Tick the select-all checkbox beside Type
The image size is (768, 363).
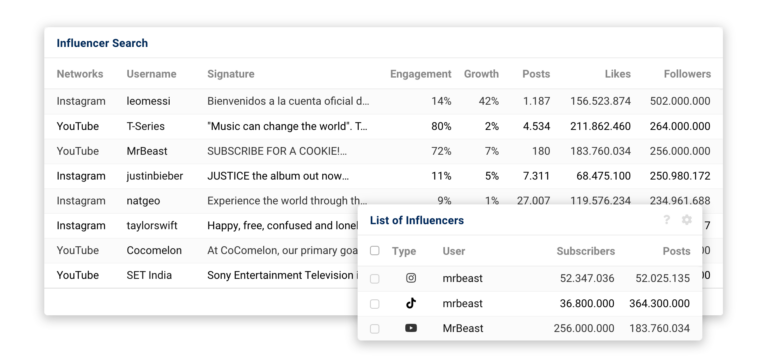[375, 251]
